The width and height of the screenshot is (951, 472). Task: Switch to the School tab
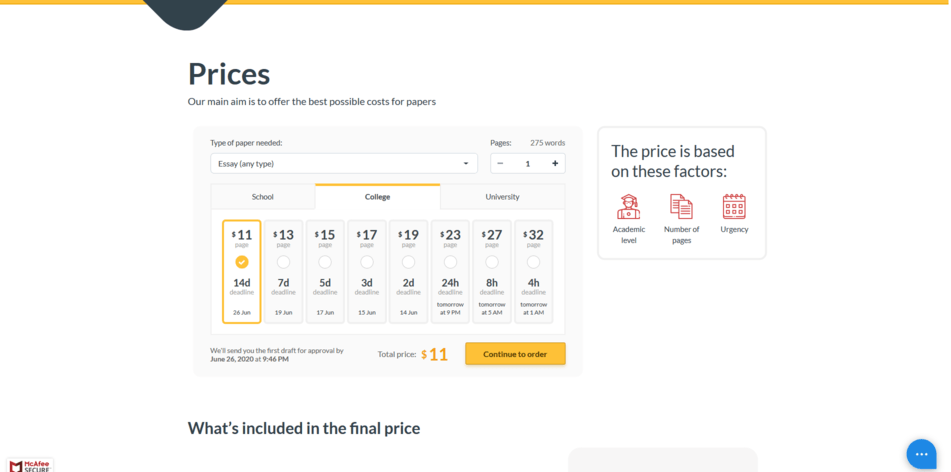[x=263, y=197]
